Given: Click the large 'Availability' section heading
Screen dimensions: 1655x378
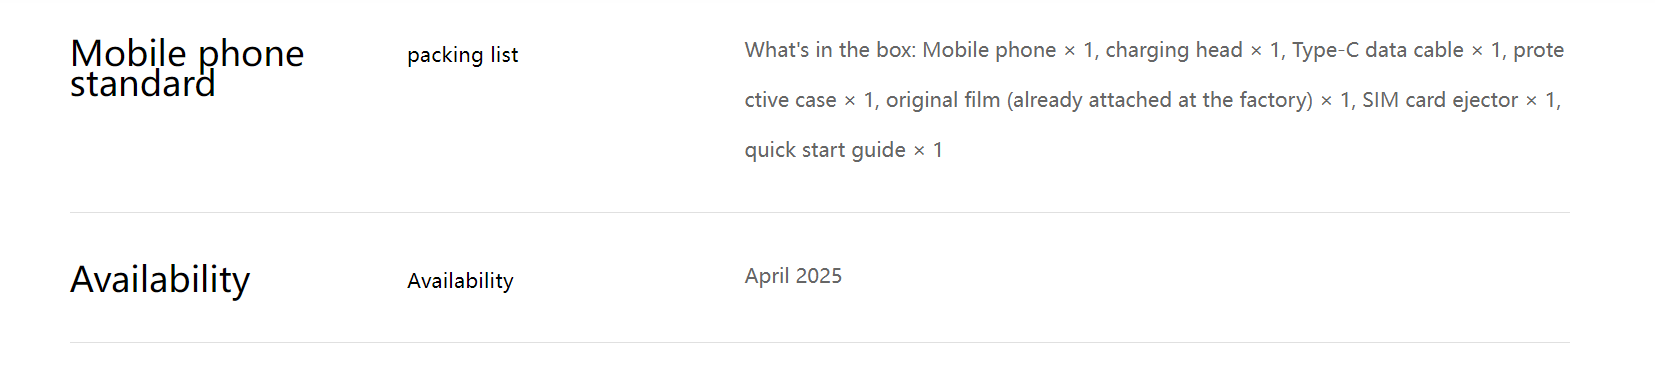Looking at the screenshot, I should pos(160,280).
